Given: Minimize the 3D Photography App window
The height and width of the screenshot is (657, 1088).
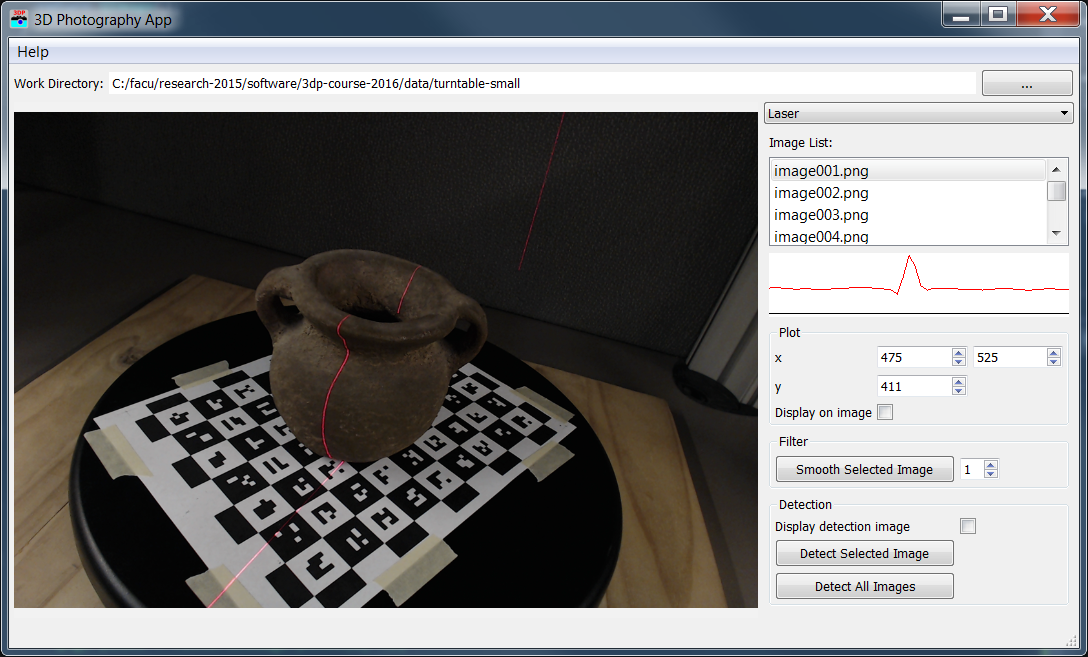Looking at the screenshot, I should pyautogui.click(x=961, y=15).
